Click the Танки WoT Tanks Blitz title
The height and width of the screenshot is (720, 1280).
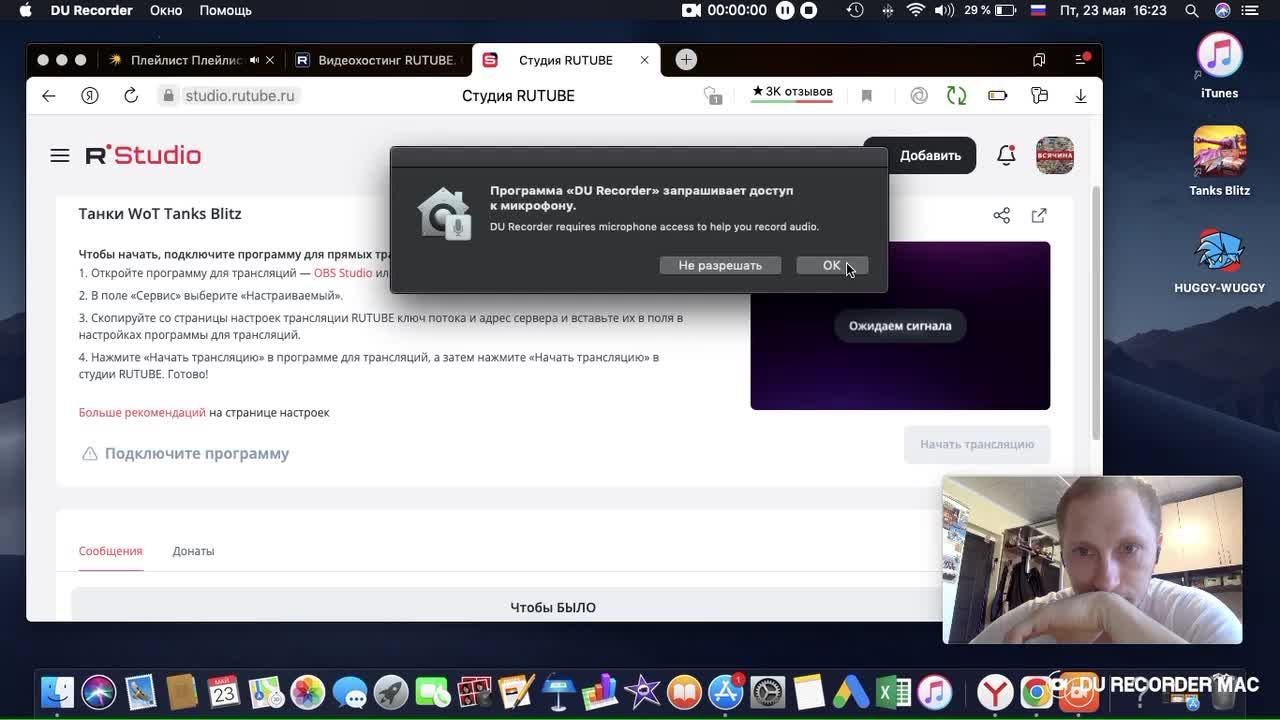(x=160, y=213)
